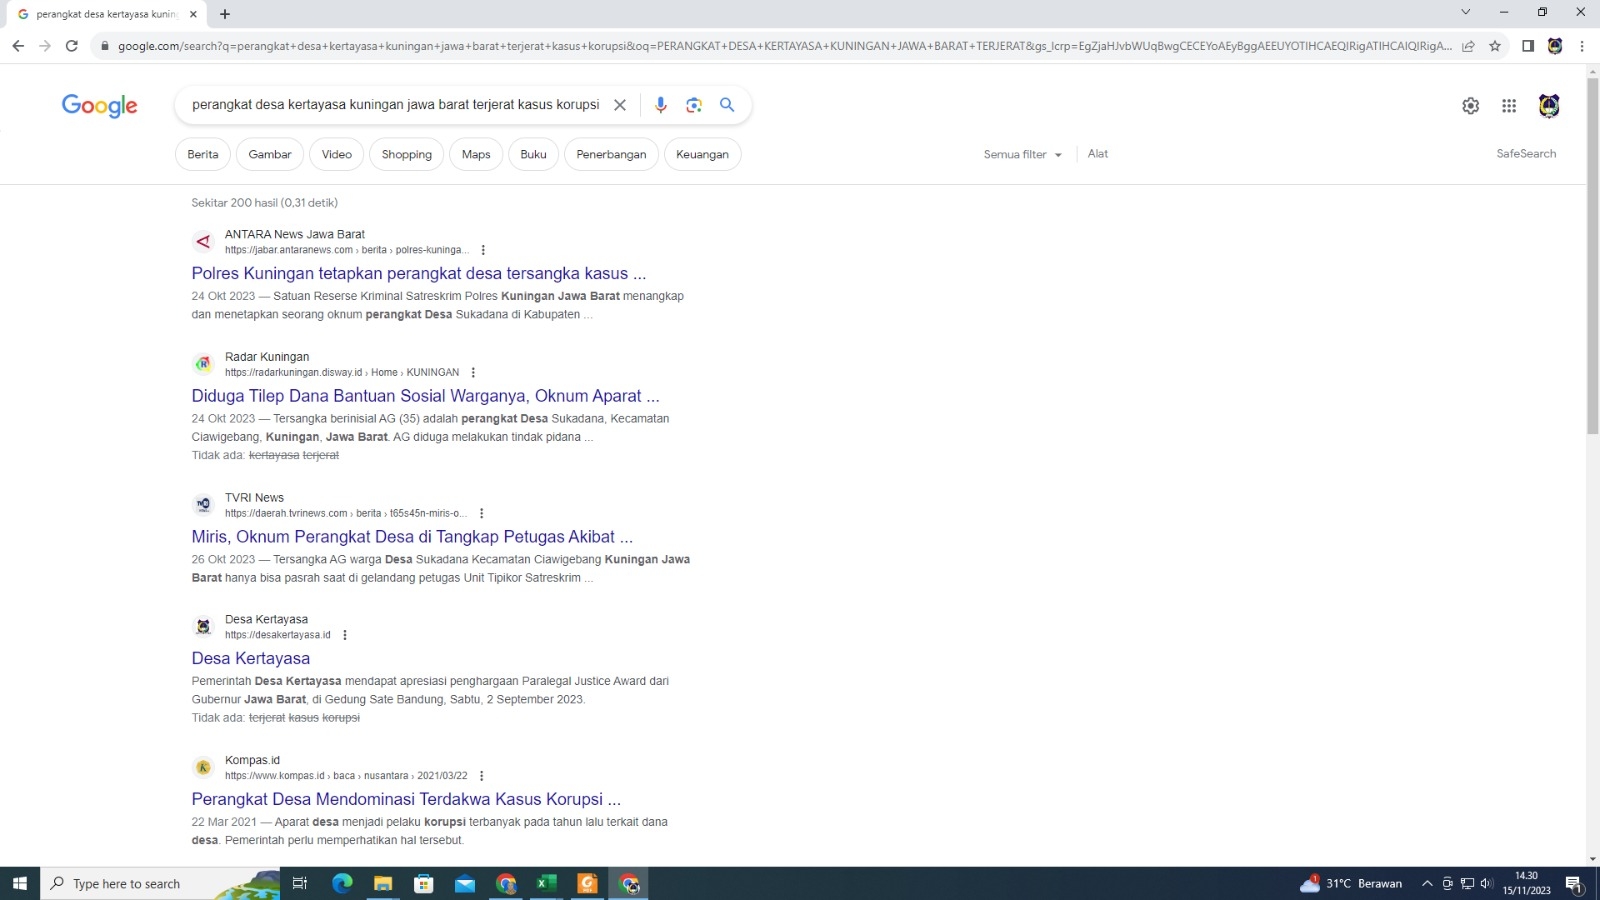Open the Google apps grid

pos(1509,106)
